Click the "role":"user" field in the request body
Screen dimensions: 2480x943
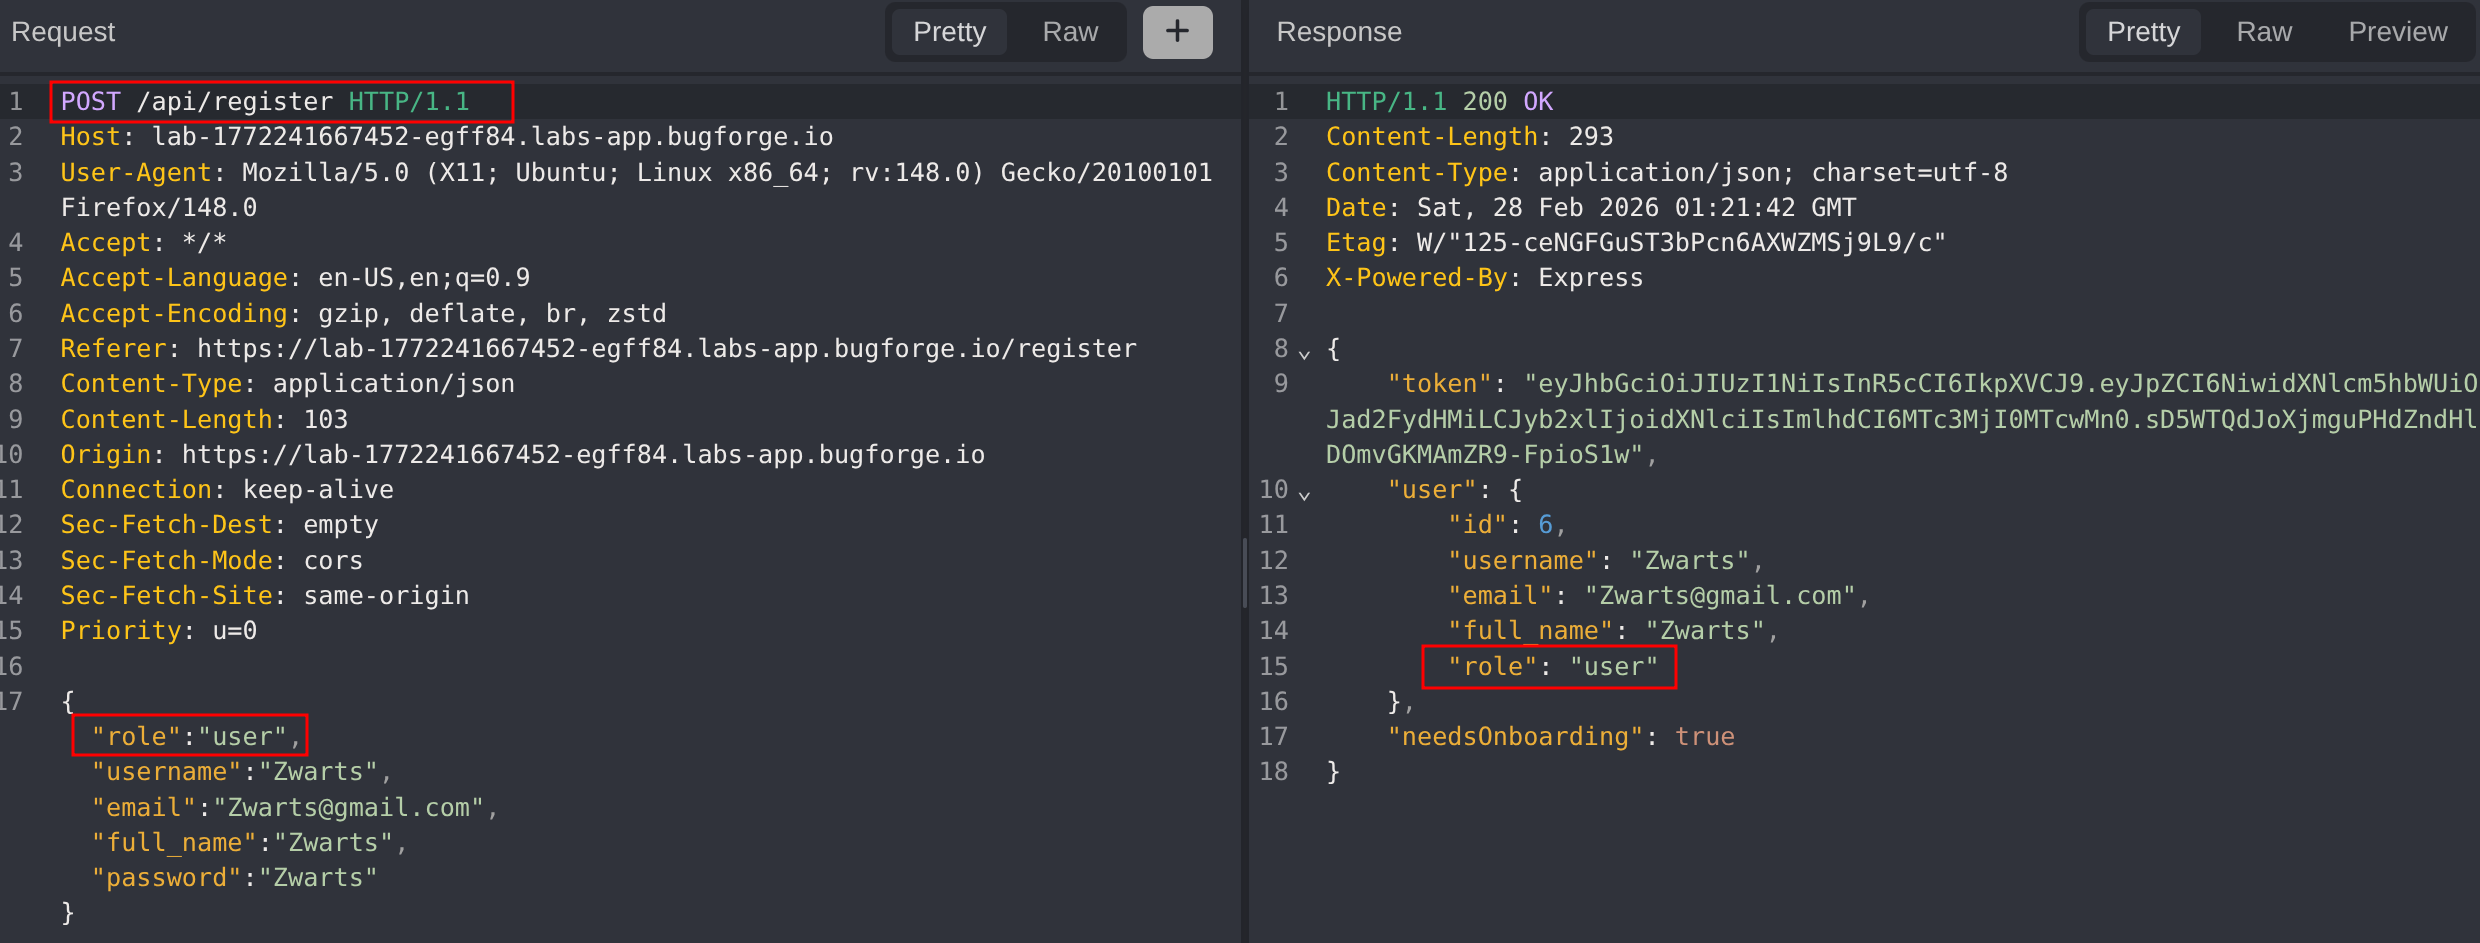click(x=190, y=737)
